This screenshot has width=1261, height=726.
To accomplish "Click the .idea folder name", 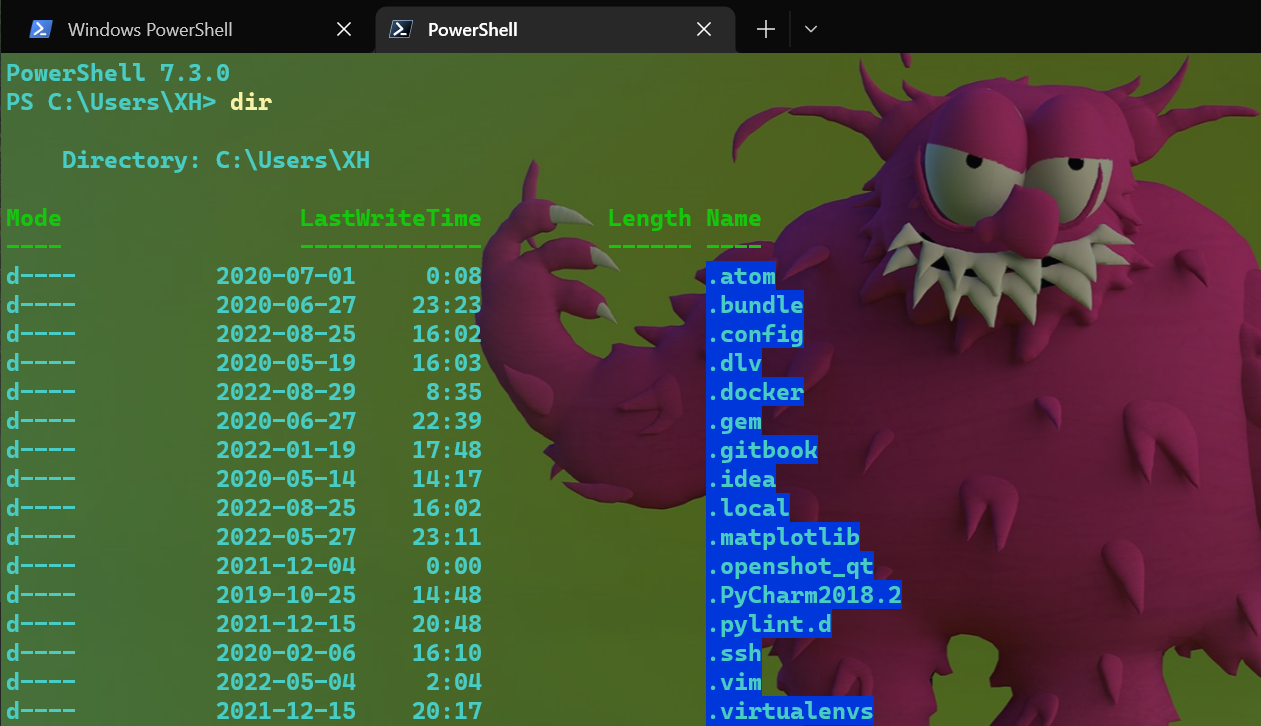I will pos(741,479).
